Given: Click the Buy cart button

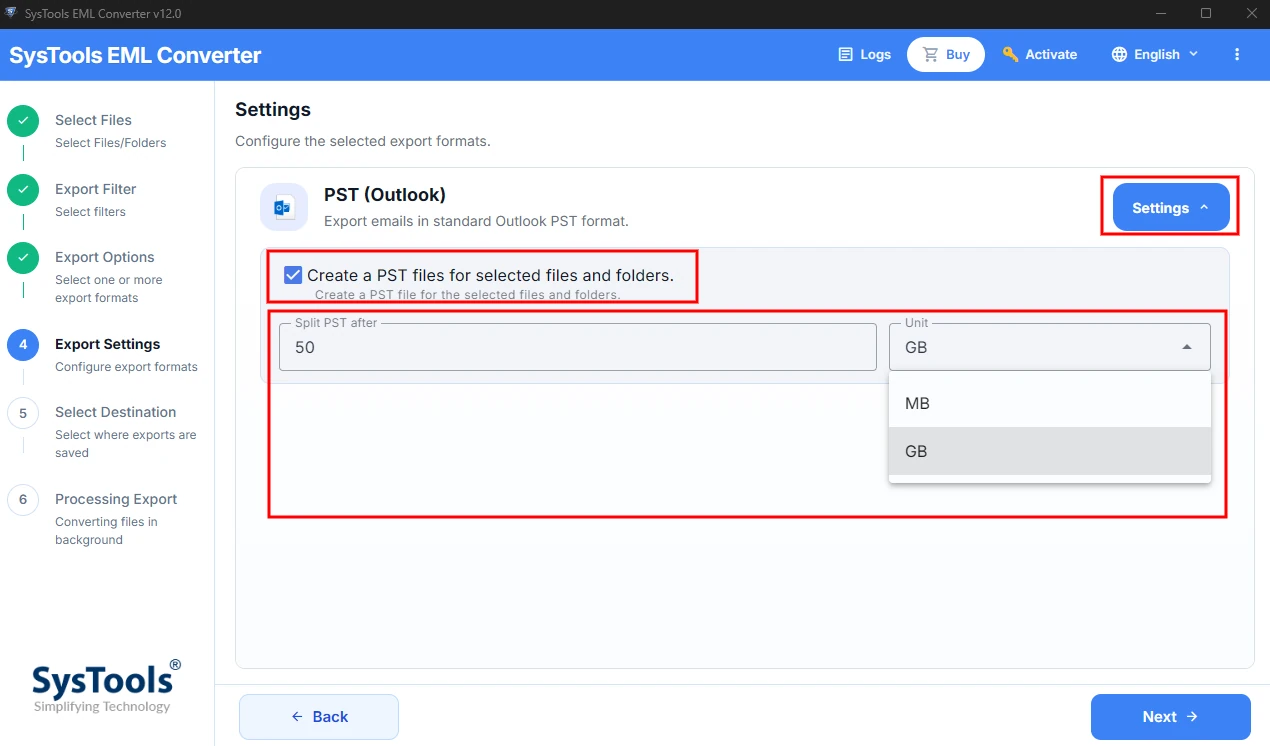Looking at the screenshot, I should pos(946,54).
